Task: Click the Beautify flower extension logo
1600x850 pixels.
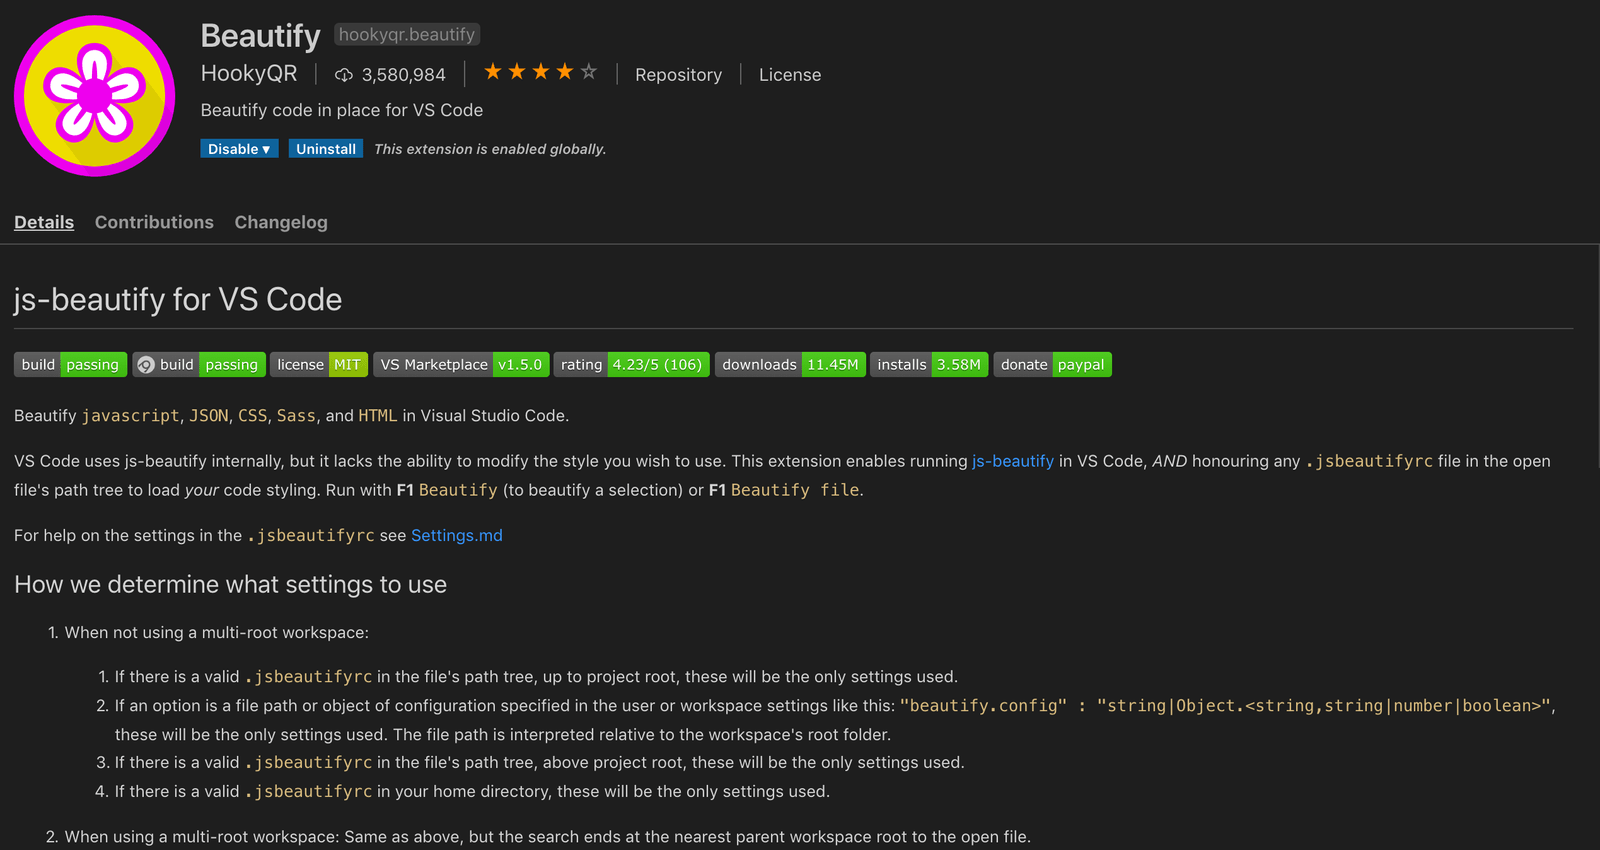Action: click(95, 96)
